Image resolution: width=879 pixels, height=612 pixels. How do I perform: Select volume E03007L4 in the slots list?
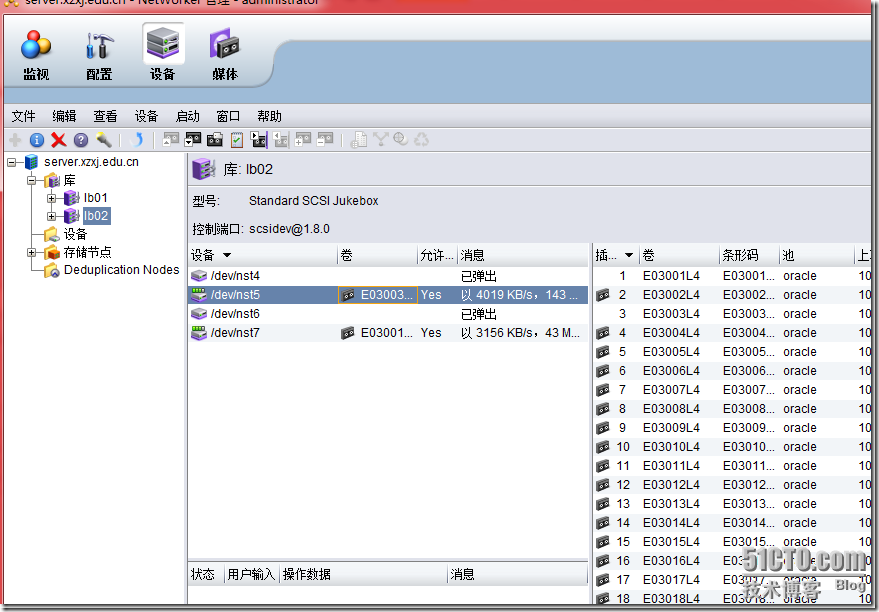(x=671, y=390)
